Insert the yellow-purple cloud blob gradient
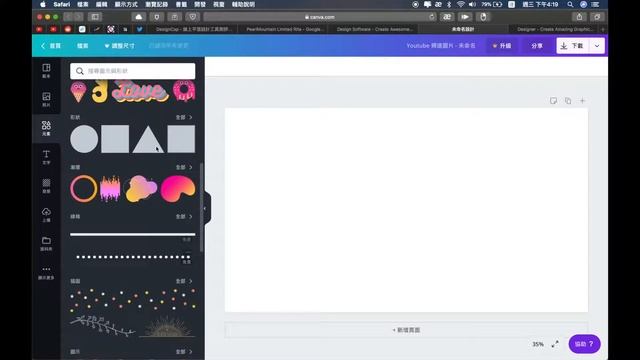 141,189
